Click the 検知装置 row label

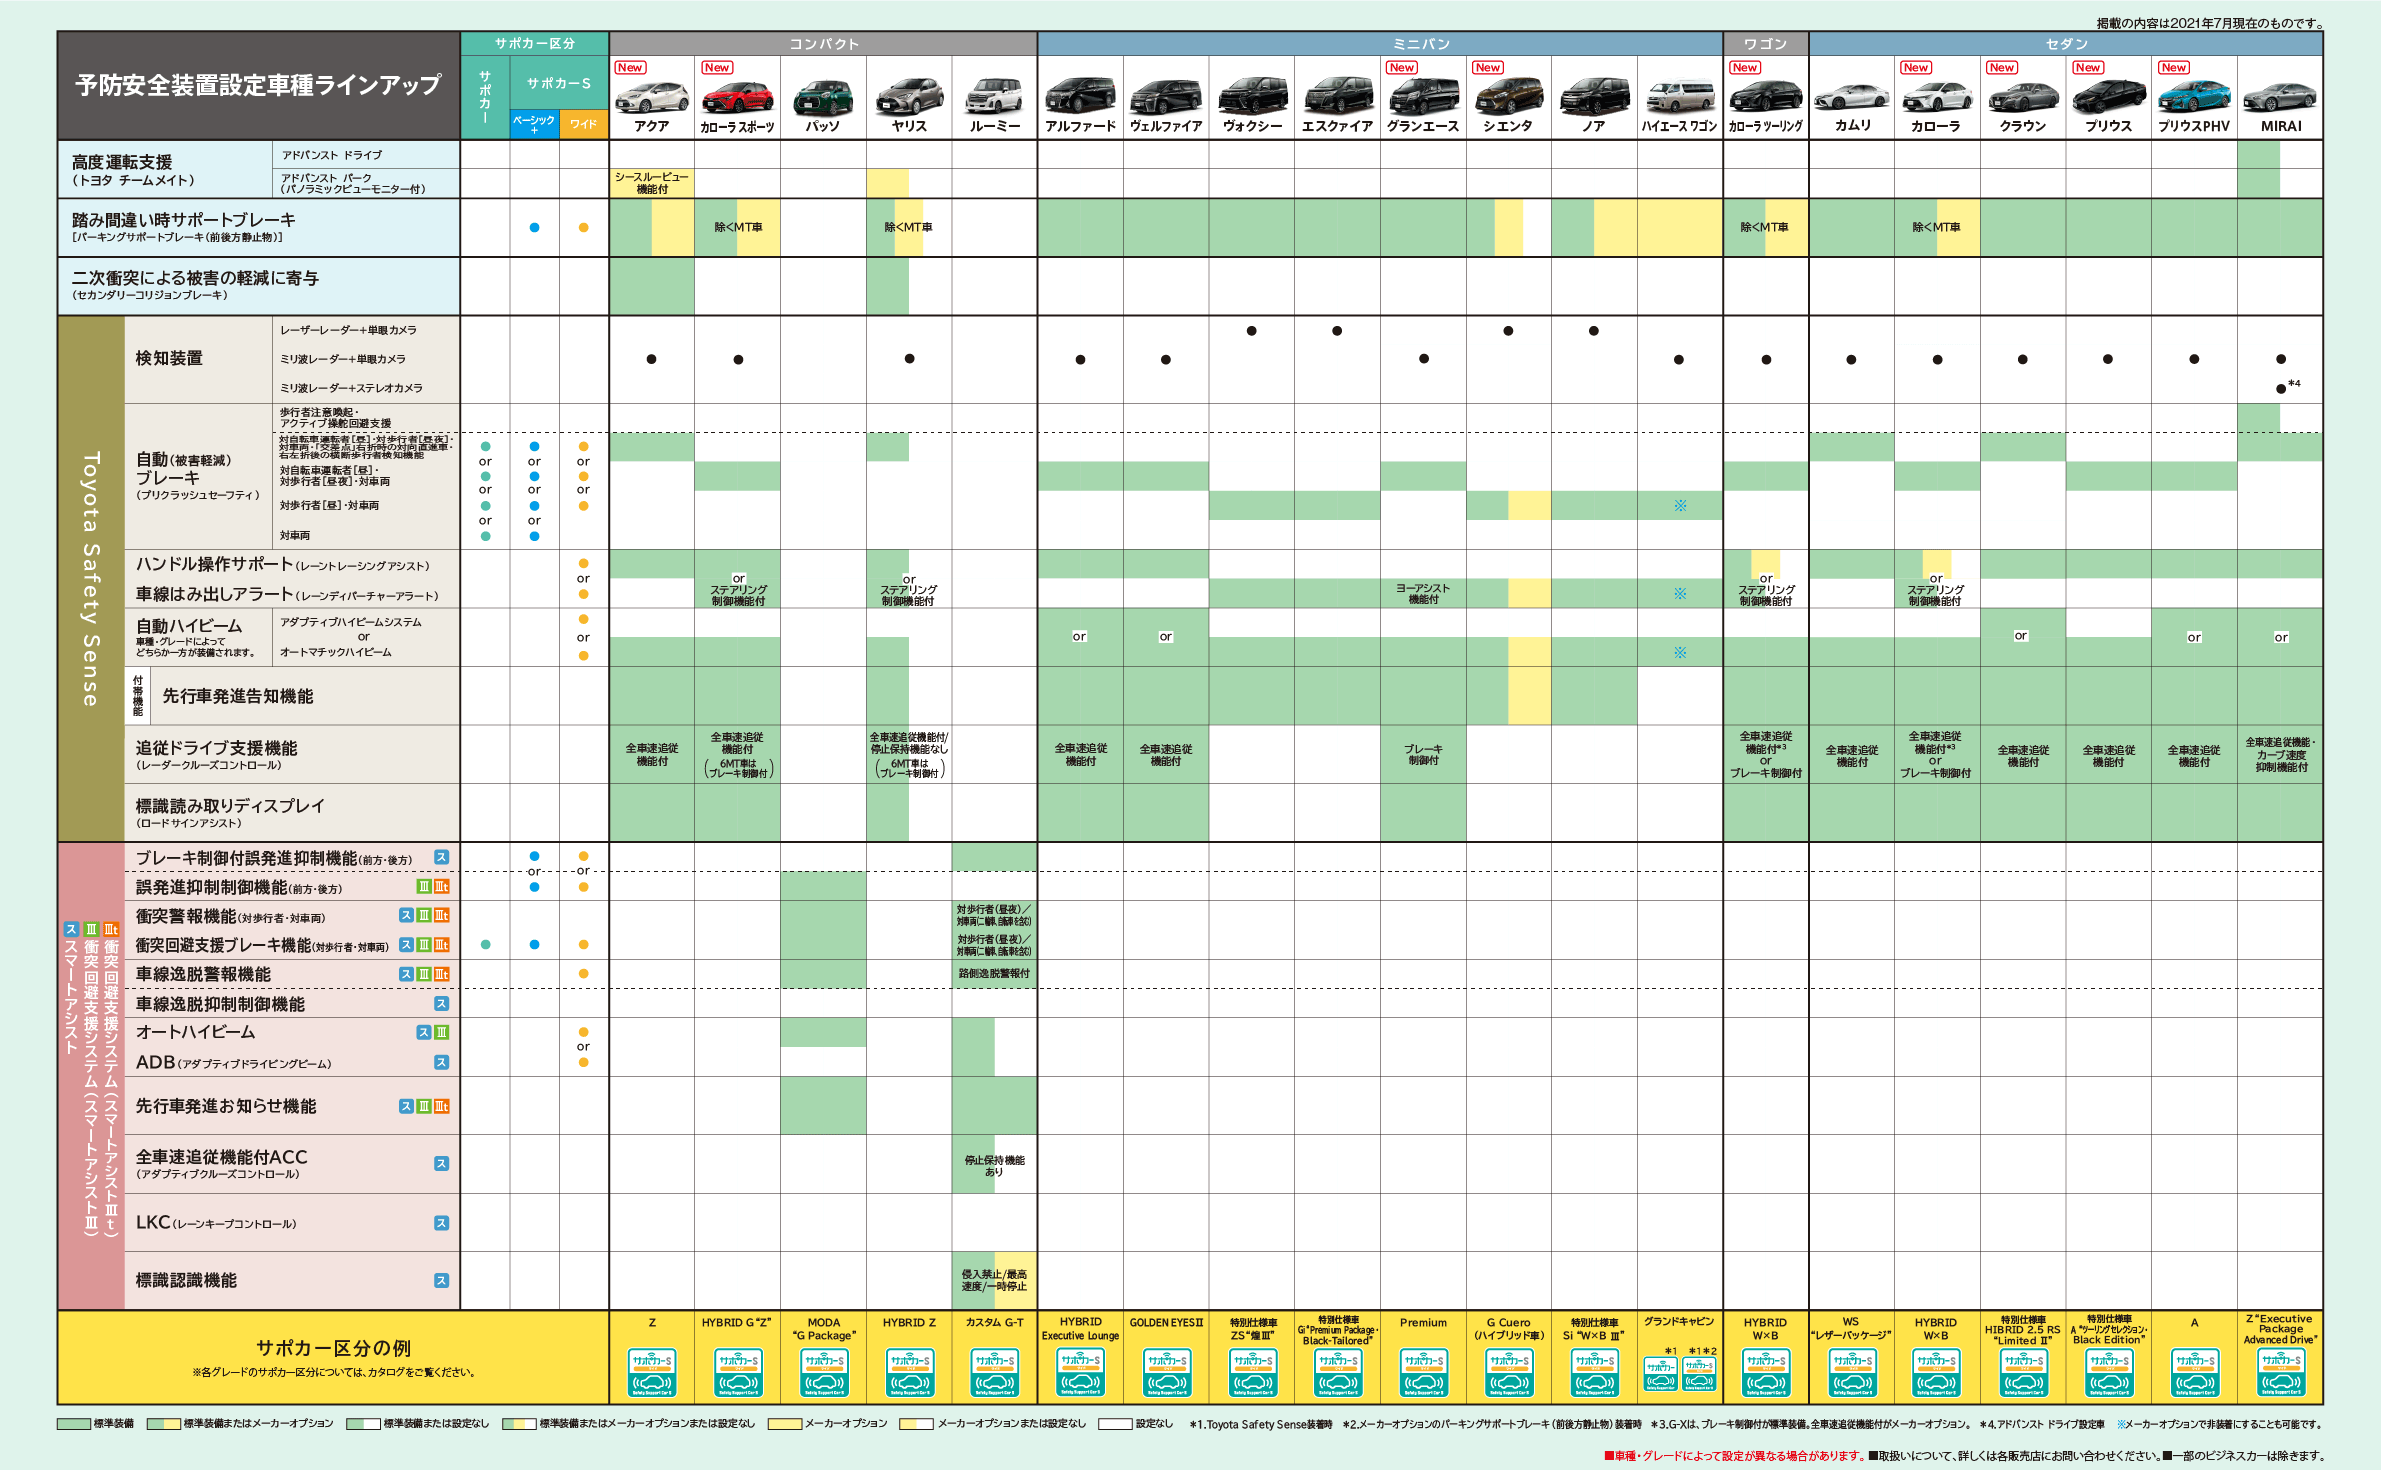tap(169, 358)
